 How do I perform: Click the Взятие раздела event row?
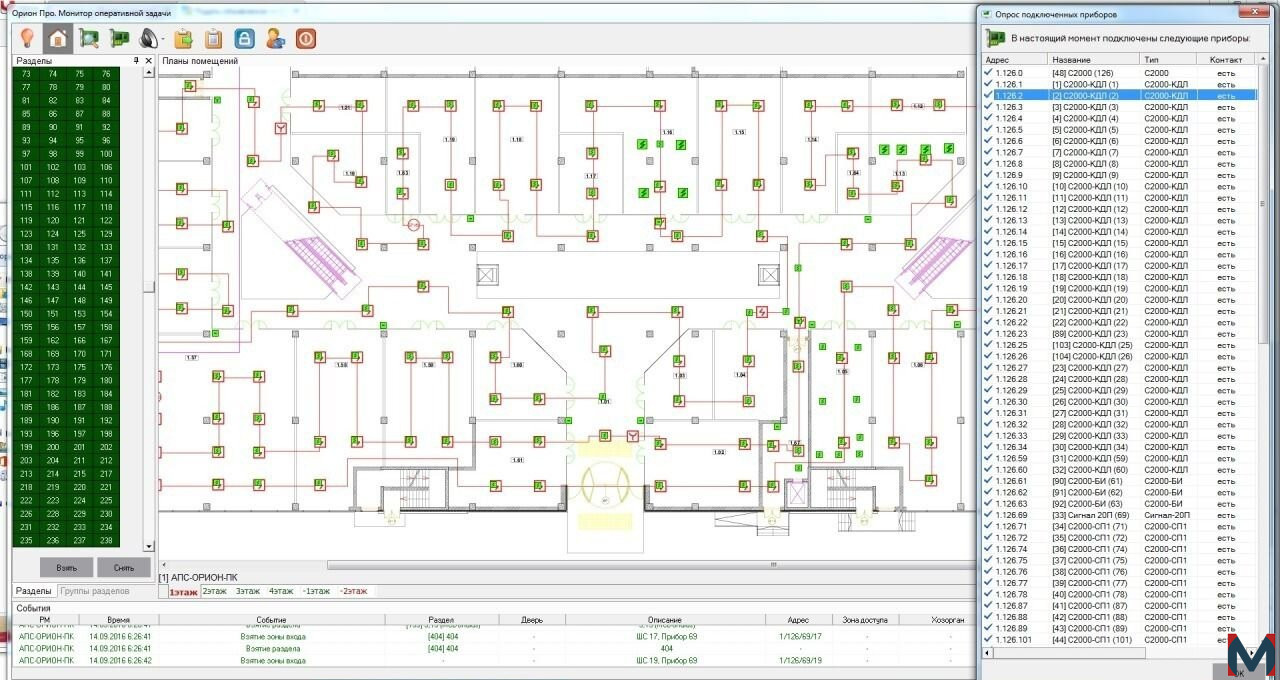(495, 648)
